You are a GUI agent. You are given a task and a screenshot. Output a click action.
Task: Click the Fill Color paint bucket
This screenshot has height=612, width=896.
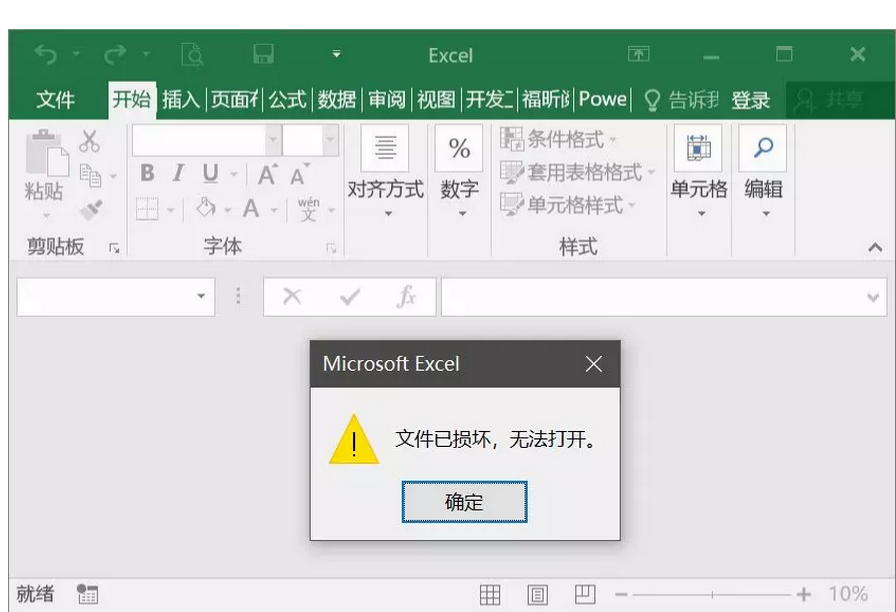(x=206, y=207)
